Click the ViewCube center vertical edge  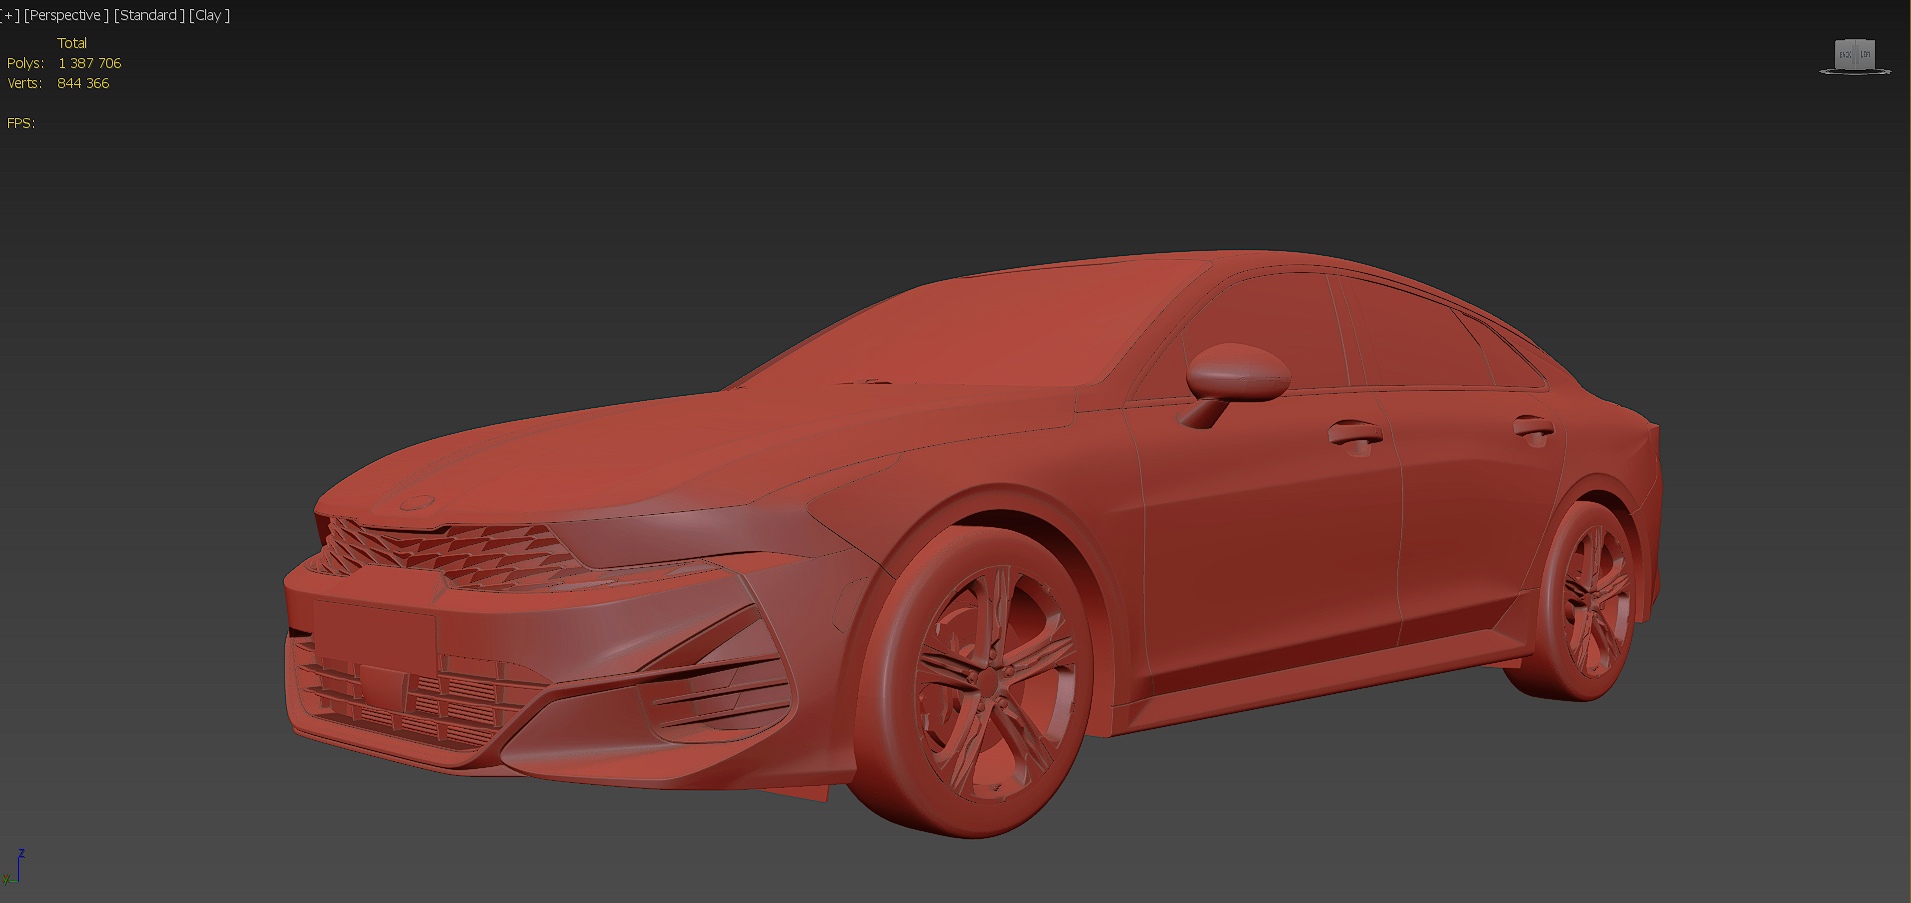coord(1856,55)
